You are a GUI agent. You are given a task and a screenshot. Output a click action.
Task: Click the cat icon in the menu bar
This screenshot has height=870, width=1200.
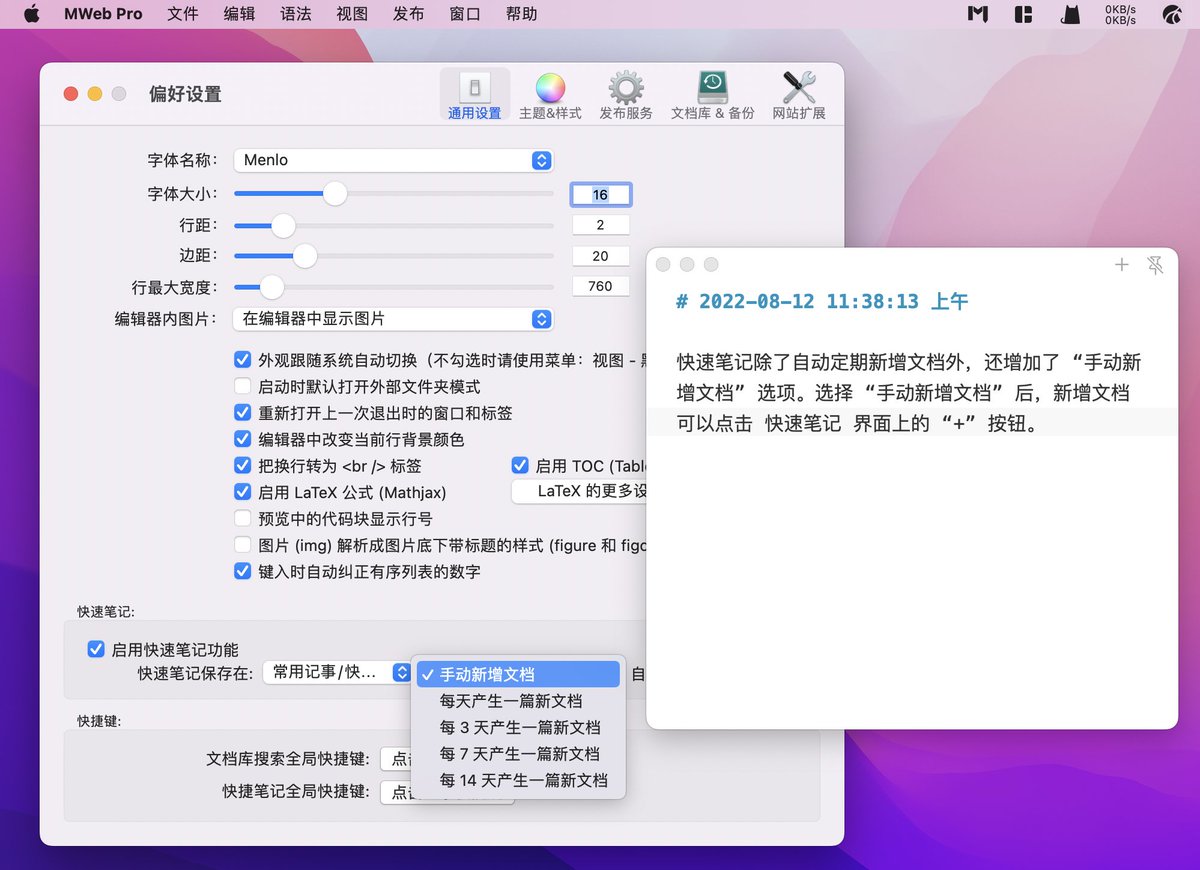pos(1070,14)
